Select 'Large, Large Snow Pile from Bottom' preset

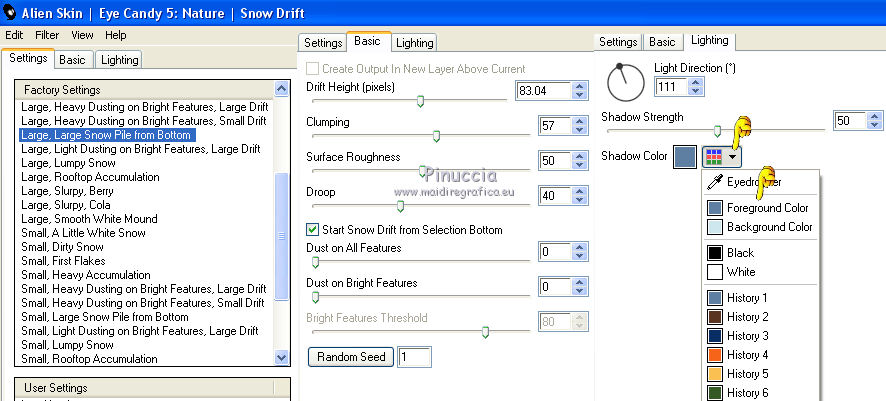click(x=106, y=135)
